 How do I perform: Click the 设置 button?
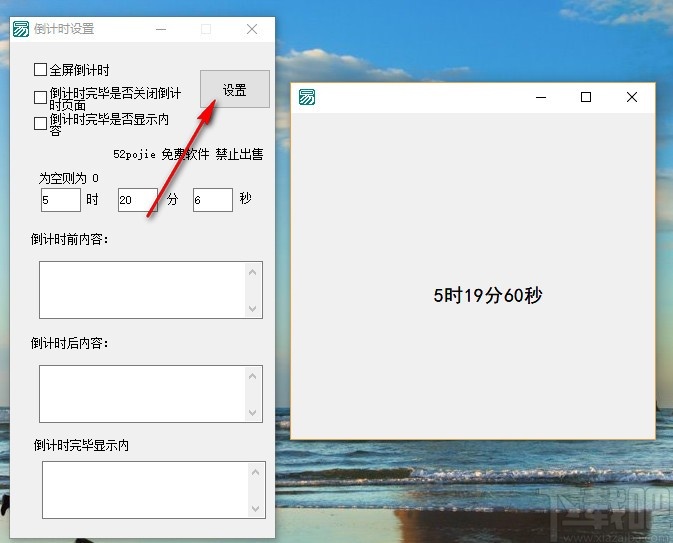click(235, 89)
